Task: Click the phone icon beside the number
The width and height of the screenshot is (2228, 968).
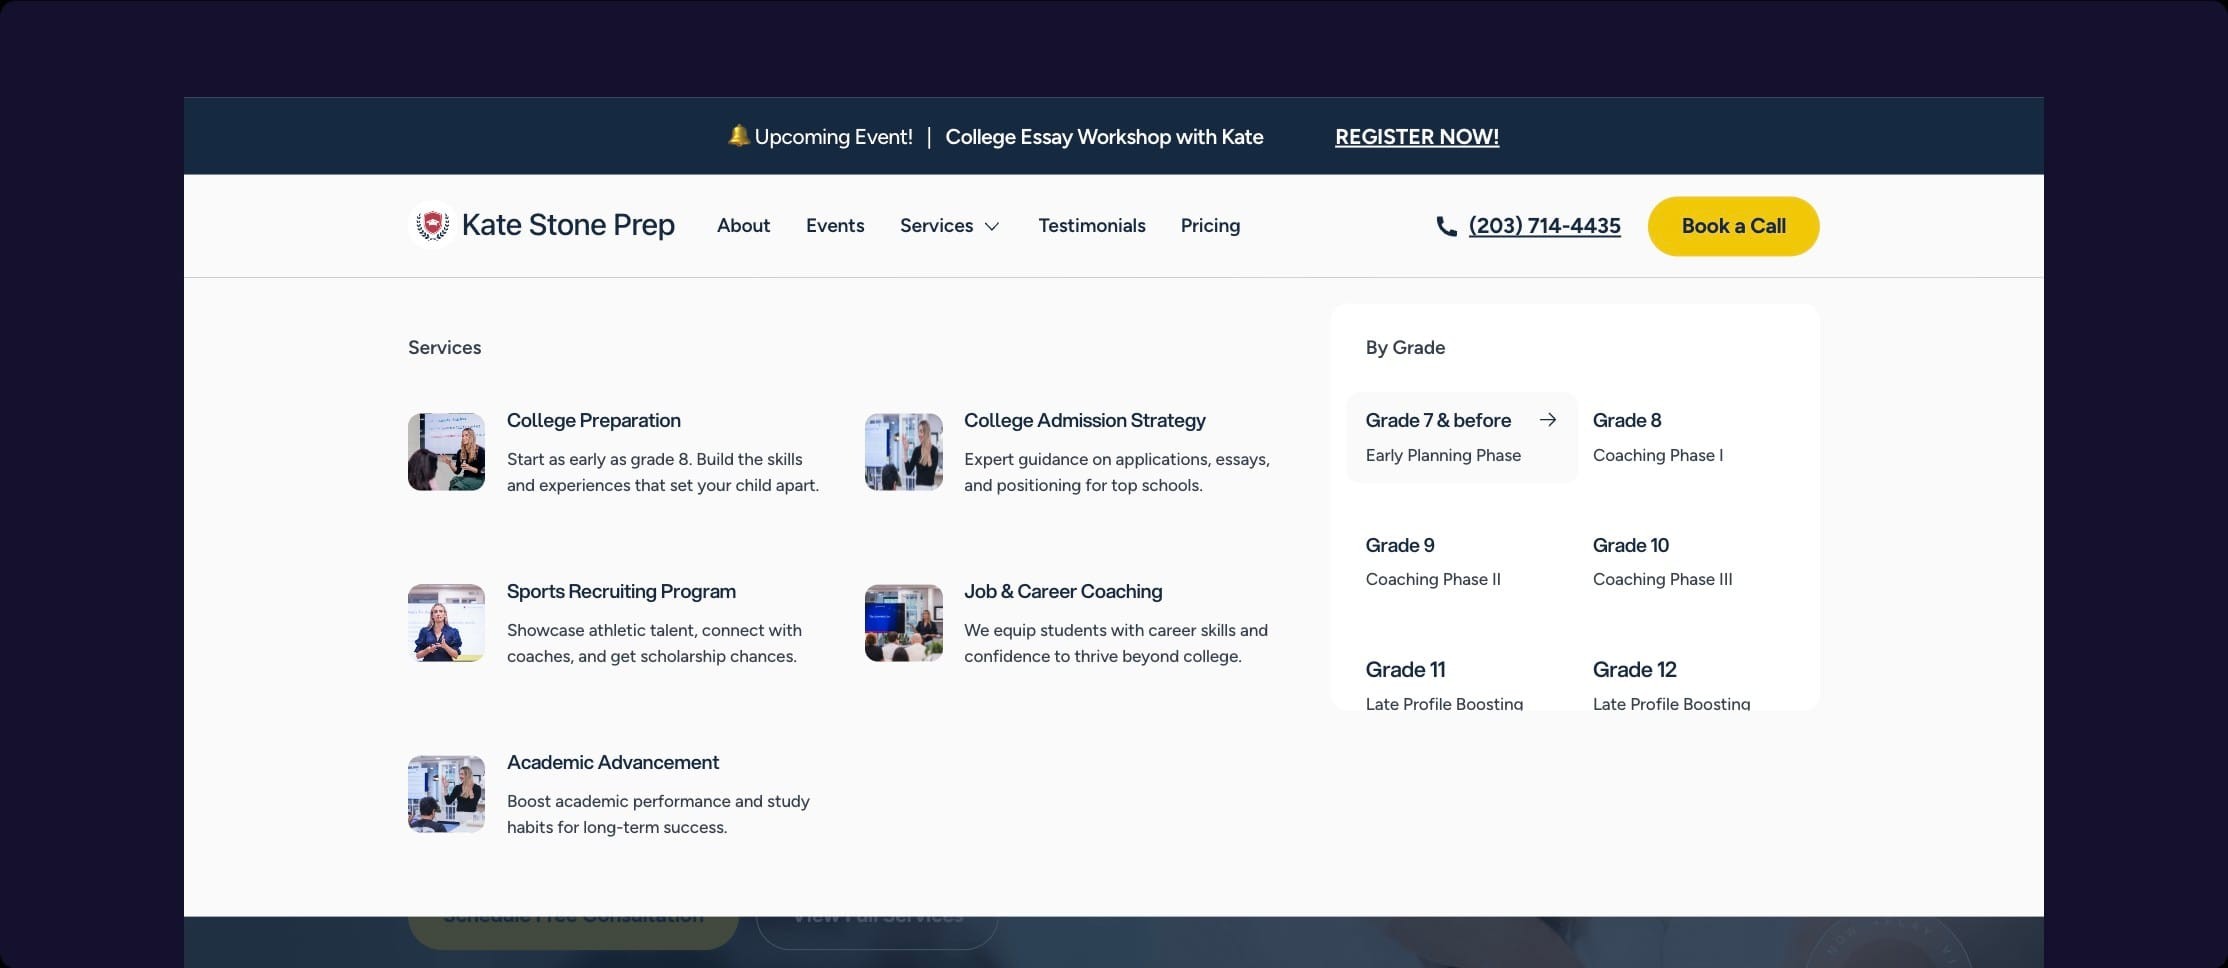Action: click(1446, 226)
